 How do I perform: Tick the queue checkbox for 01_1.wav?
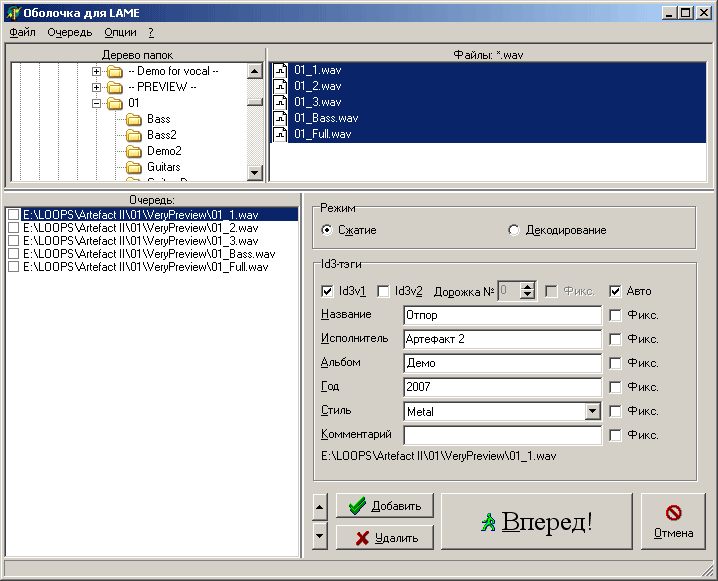(14, 215)
